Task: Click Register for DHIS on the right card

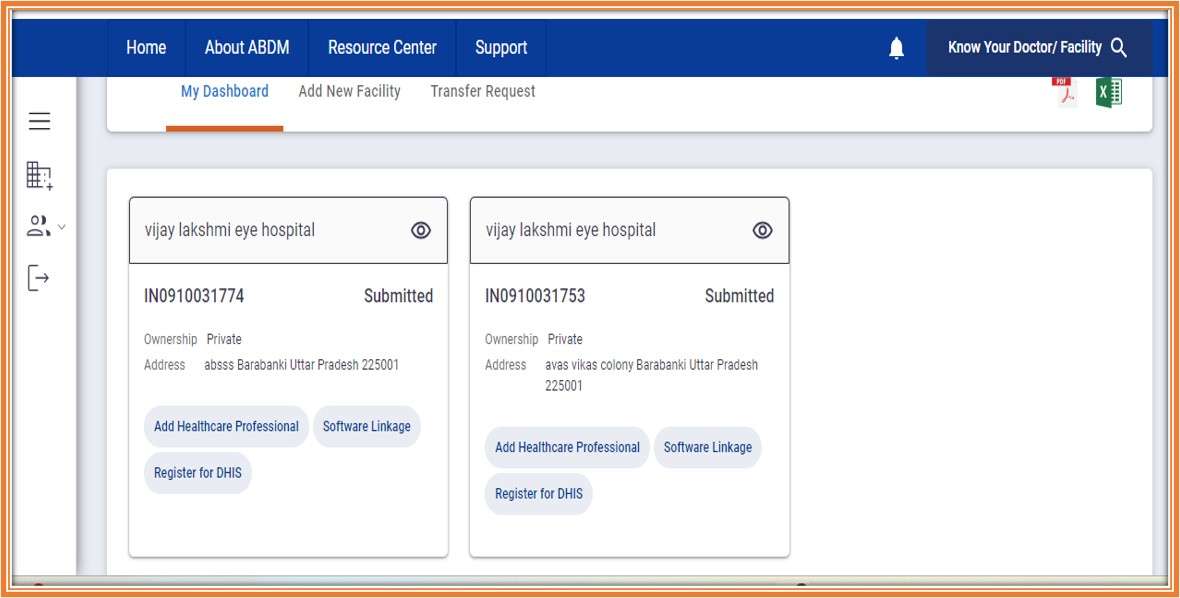Action: pos(538,493)
